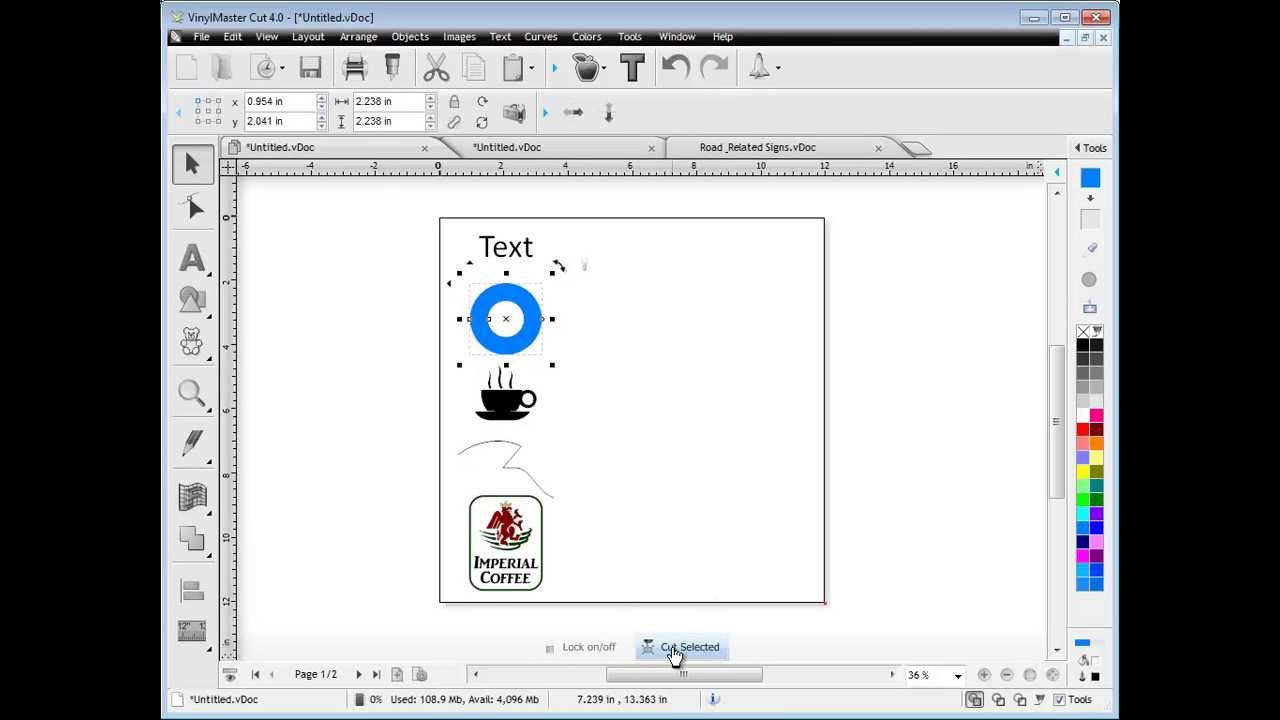Click the horizontal arrow mirror icon
The width and height of the screenshot is (1280, 720).
[573, 112]
